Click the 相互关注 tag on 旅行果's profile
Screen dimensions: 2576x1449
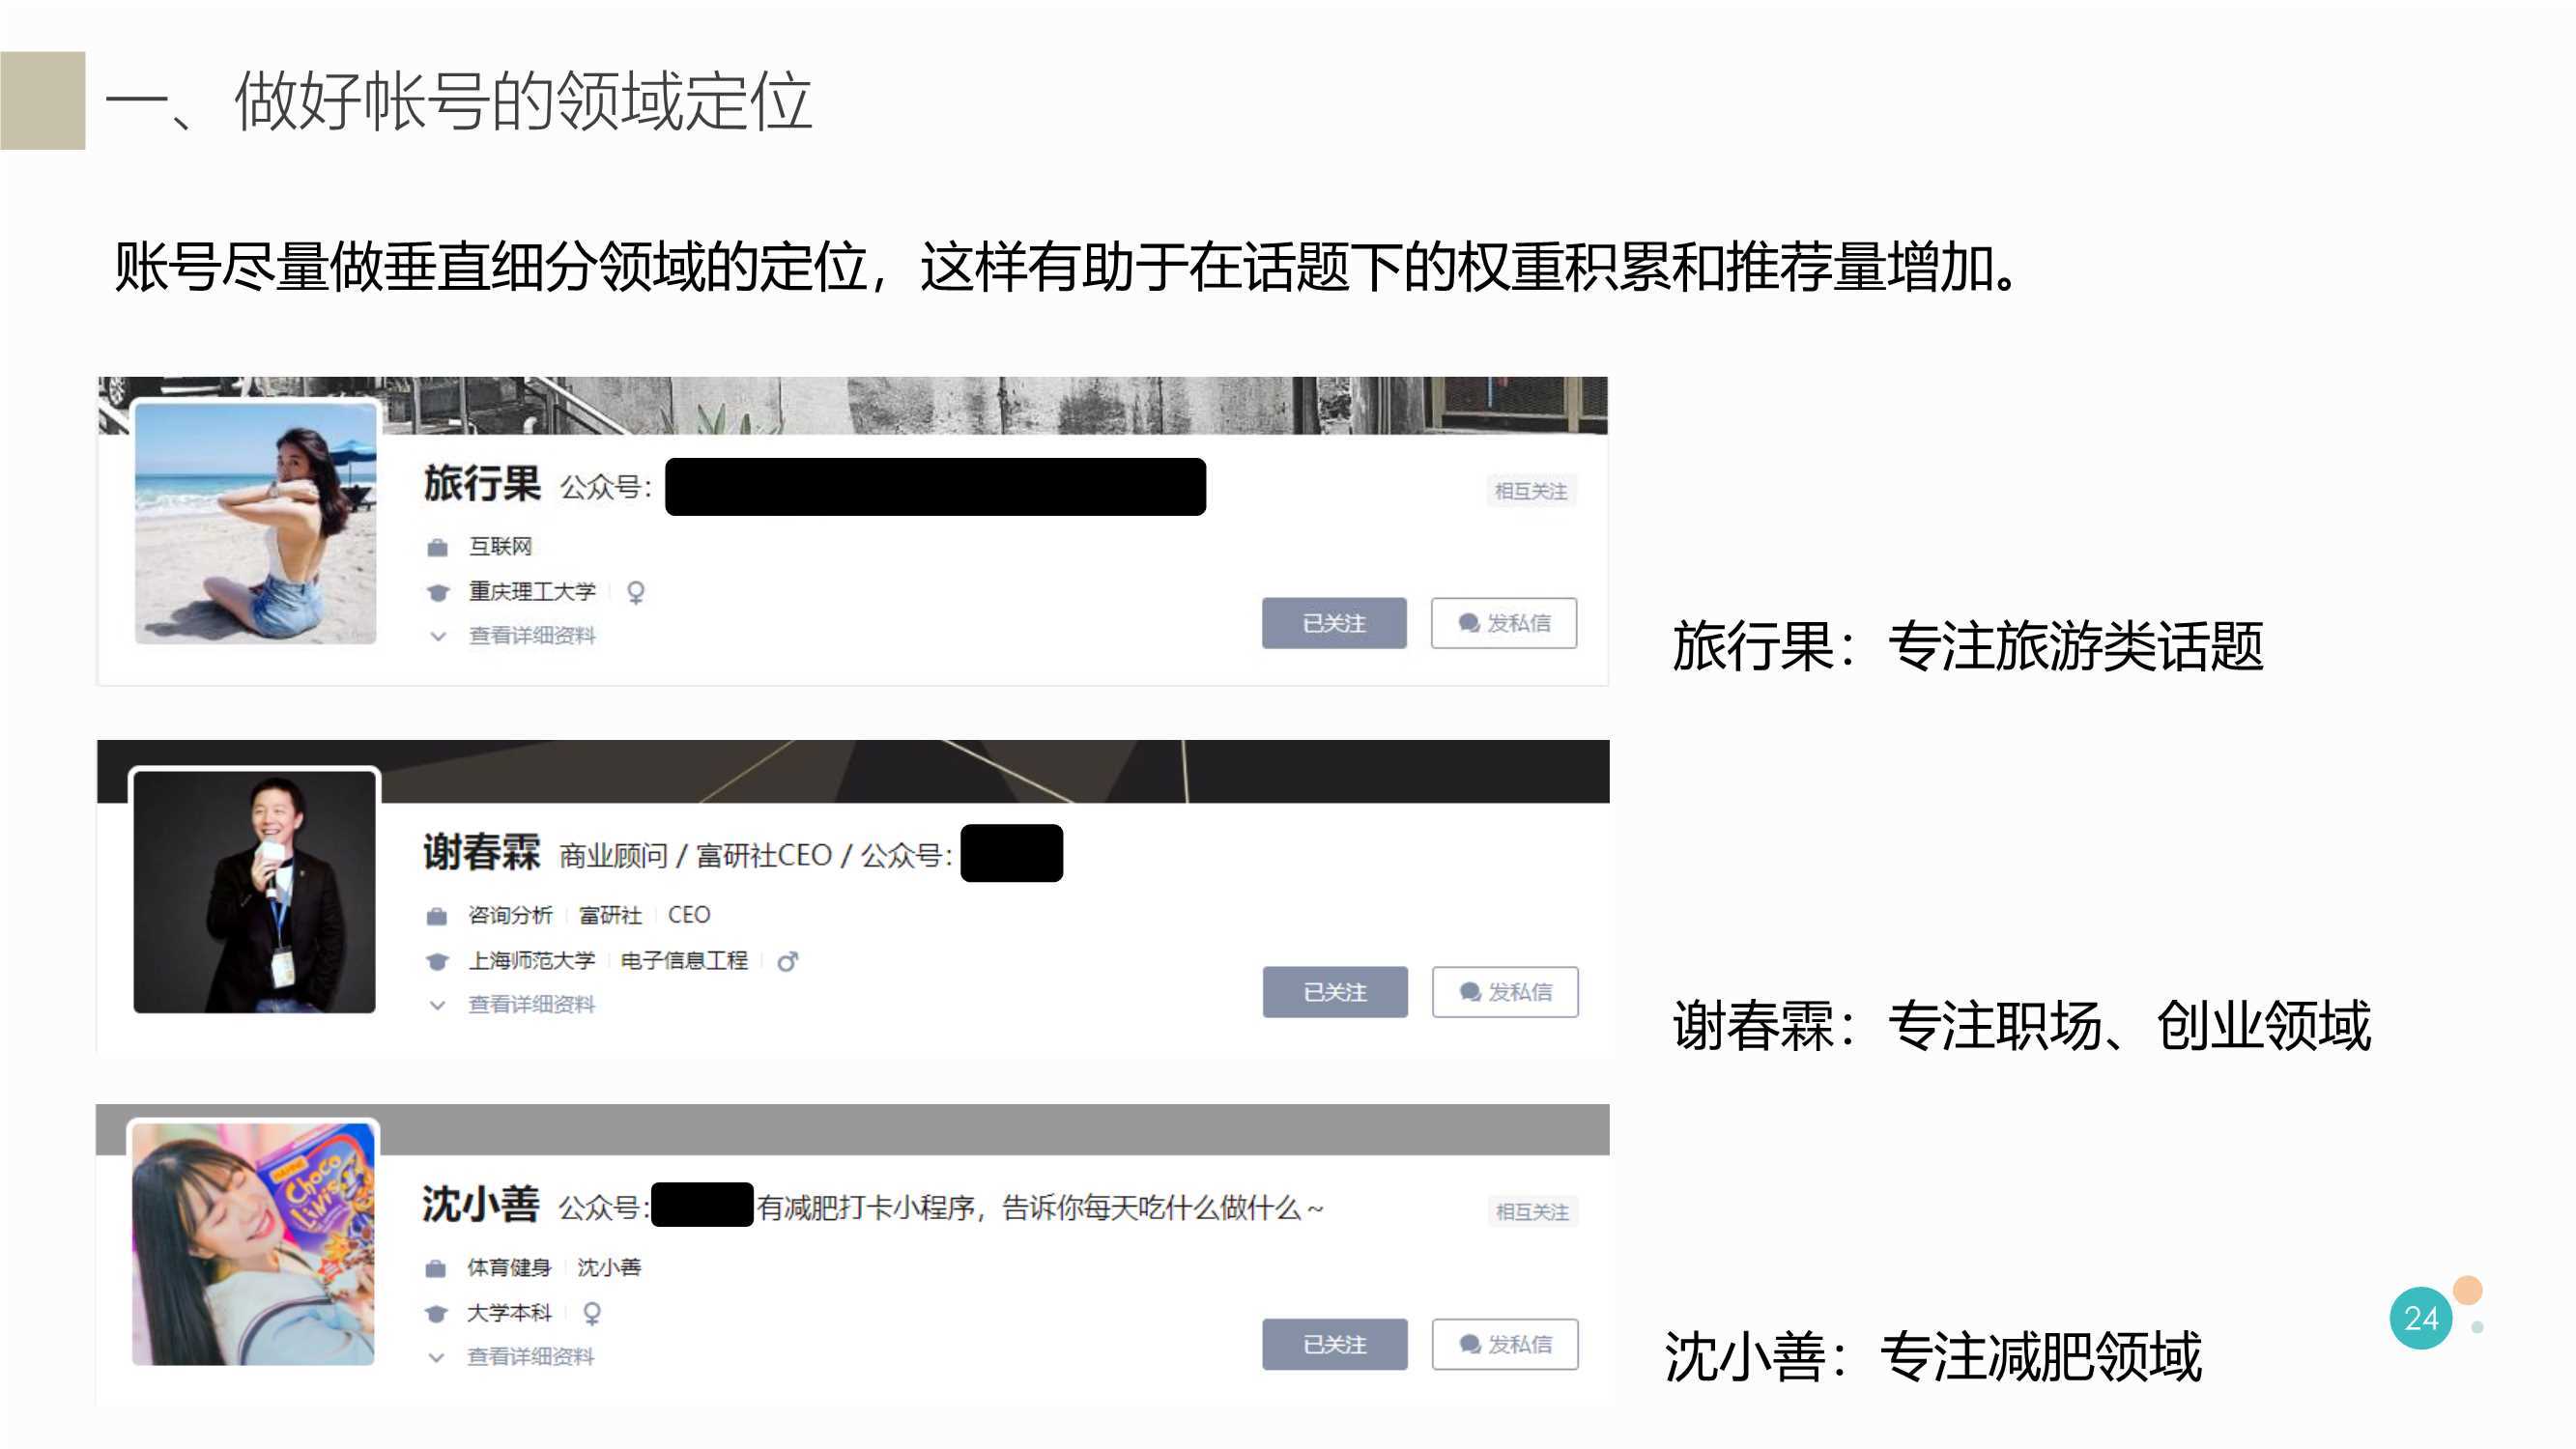click(1531, 491)
